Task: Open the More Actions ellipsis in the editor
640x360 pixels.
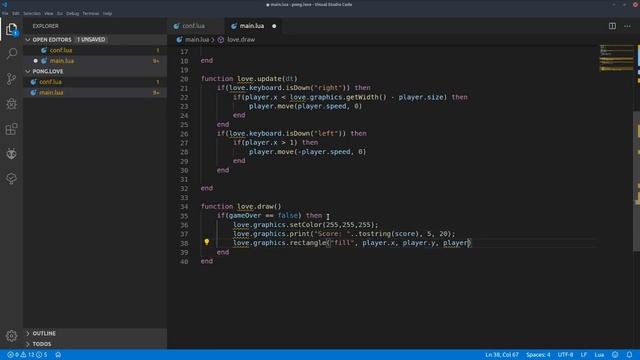Action: [627, 26]
